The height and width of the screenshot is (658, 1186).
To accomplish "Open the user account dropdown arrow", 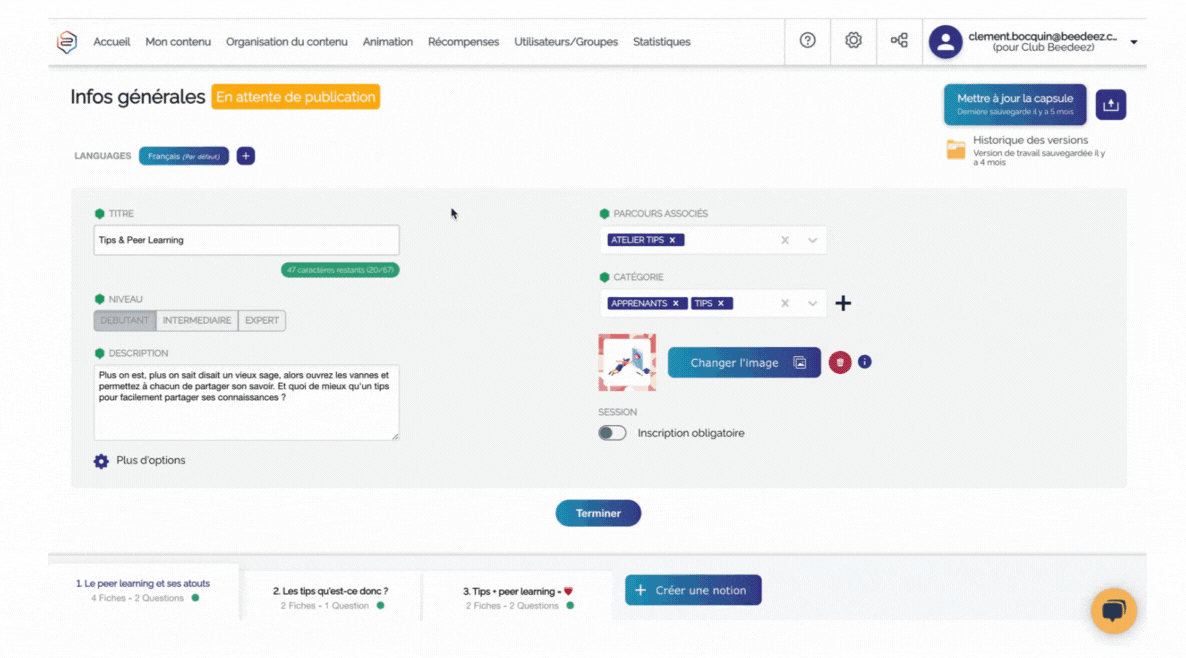I will [x=1134, y=42].
